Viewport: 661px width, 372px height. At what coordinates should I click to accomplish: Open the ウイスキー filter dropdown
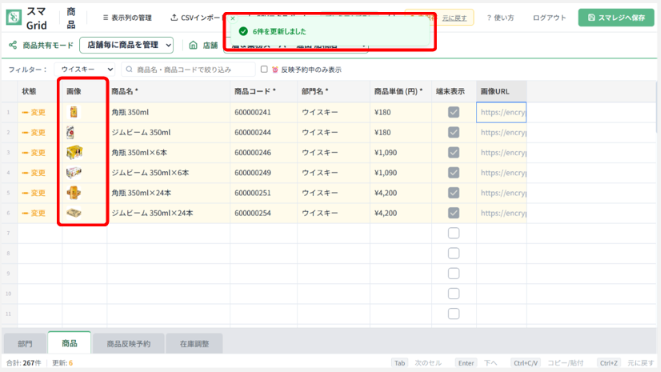(x=85, y=69)
